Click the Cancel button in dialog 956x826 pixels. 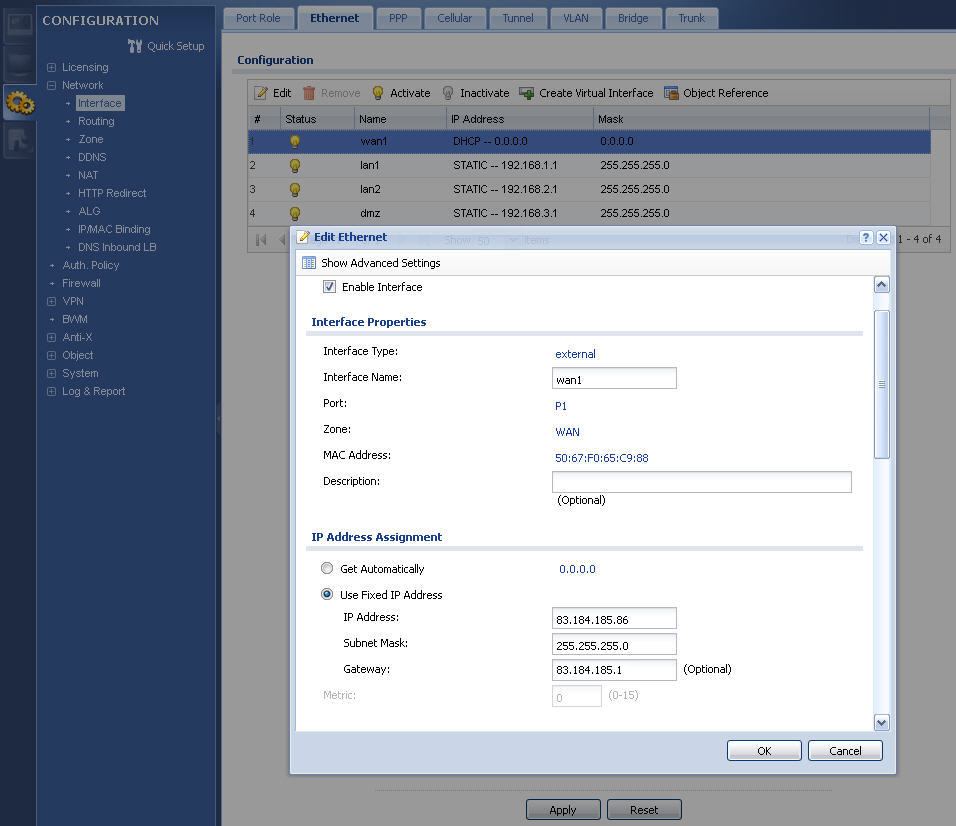point(845,751)
